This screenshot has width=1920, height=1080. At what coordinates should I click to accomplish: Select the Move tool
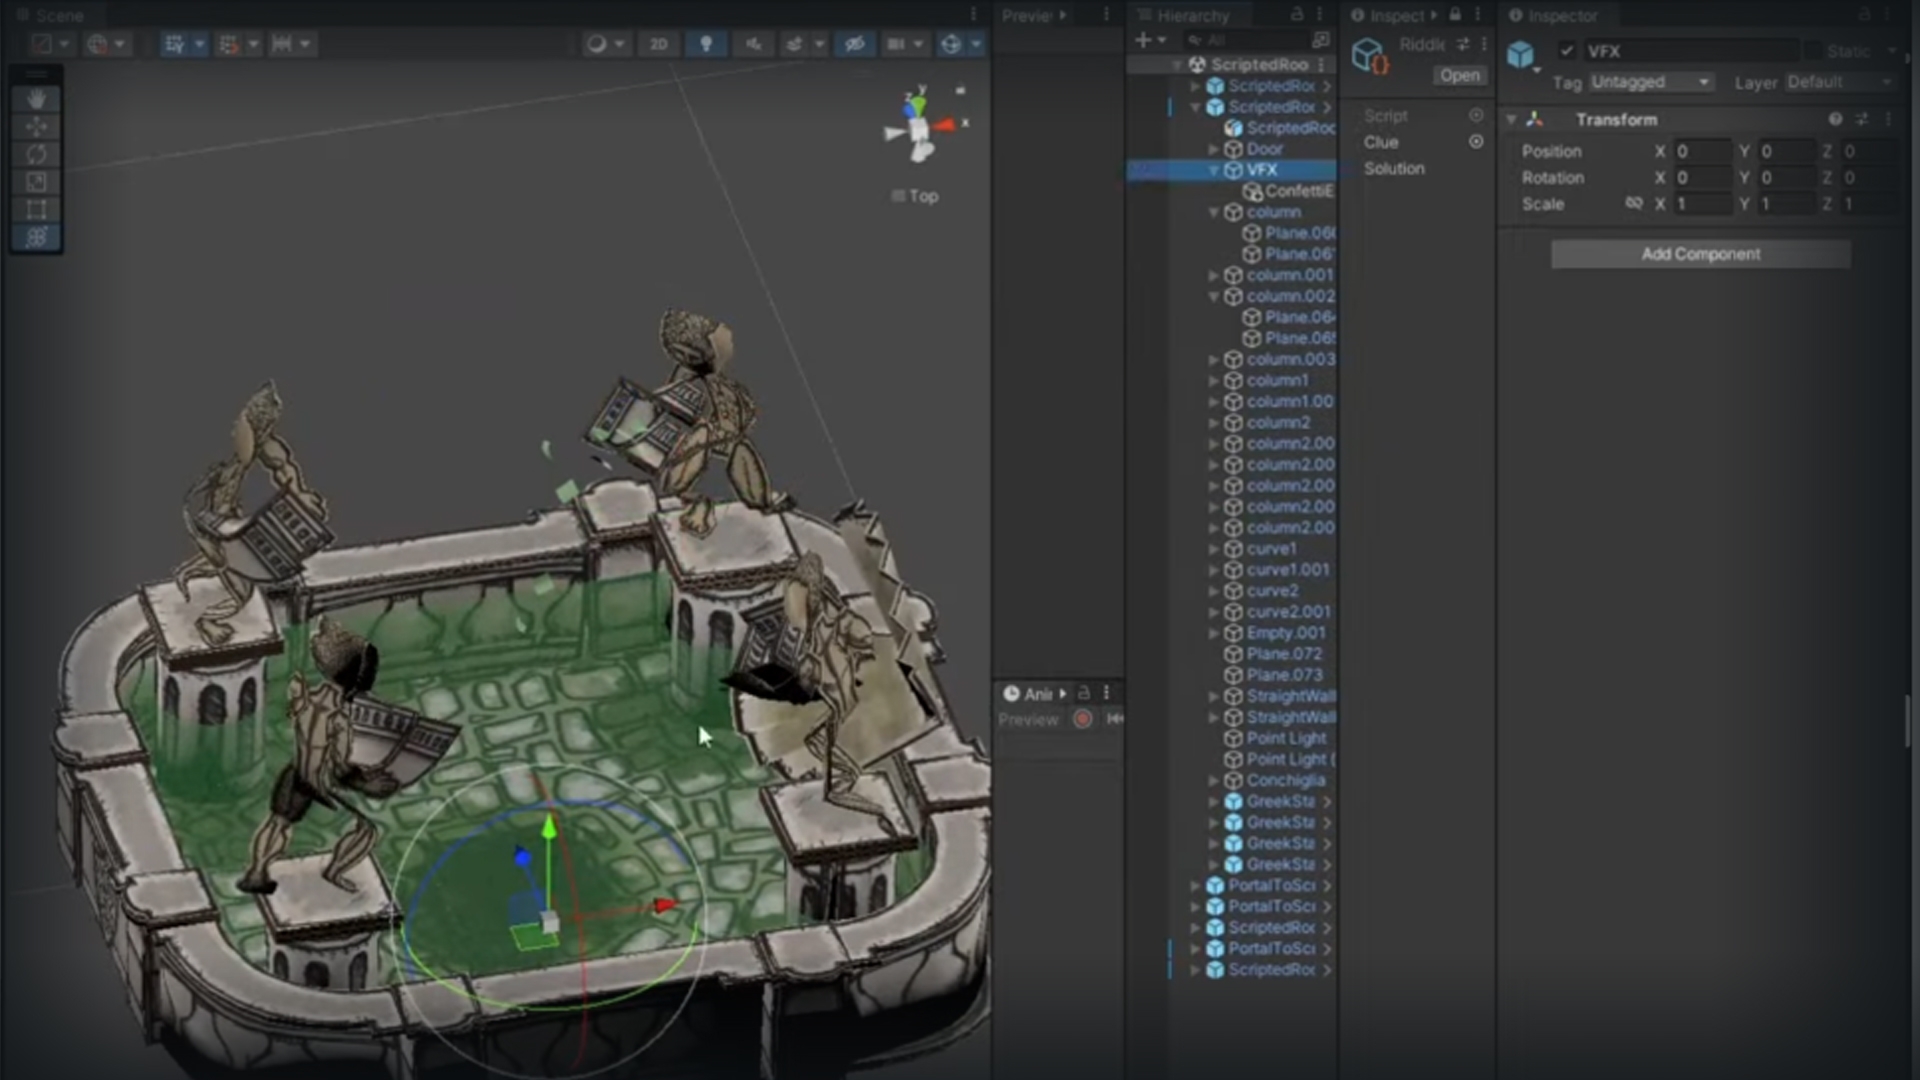[x=37, y=127]
